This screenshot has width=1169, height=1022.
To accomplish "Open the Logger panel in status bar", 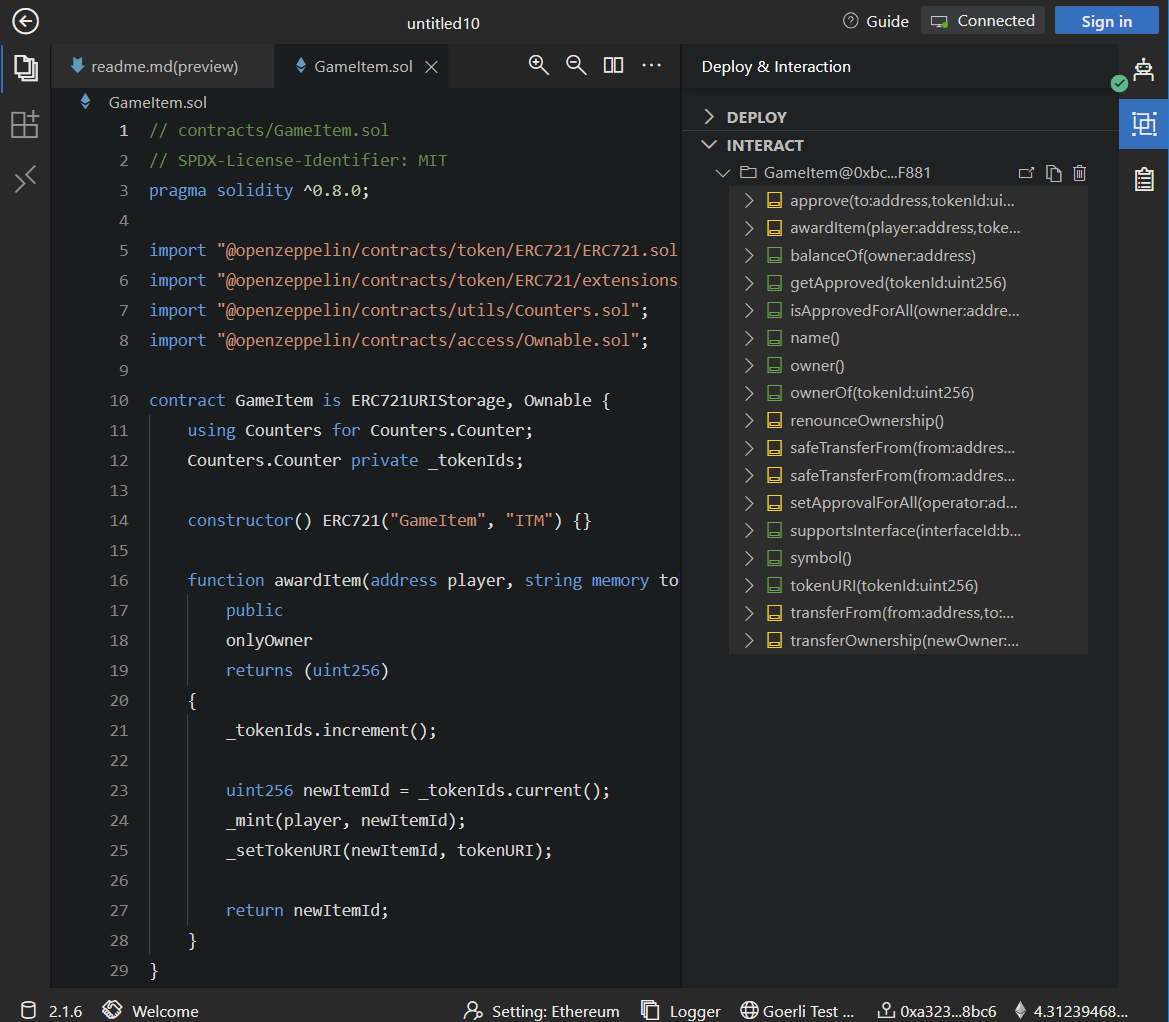I will (x=681, y=1011).
